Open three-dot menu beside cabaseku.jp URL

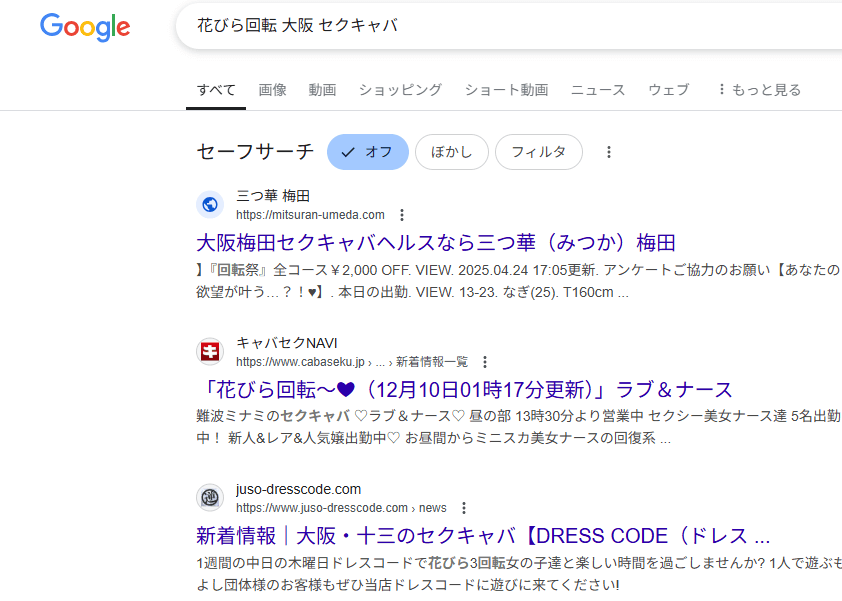tap(485, 362)
